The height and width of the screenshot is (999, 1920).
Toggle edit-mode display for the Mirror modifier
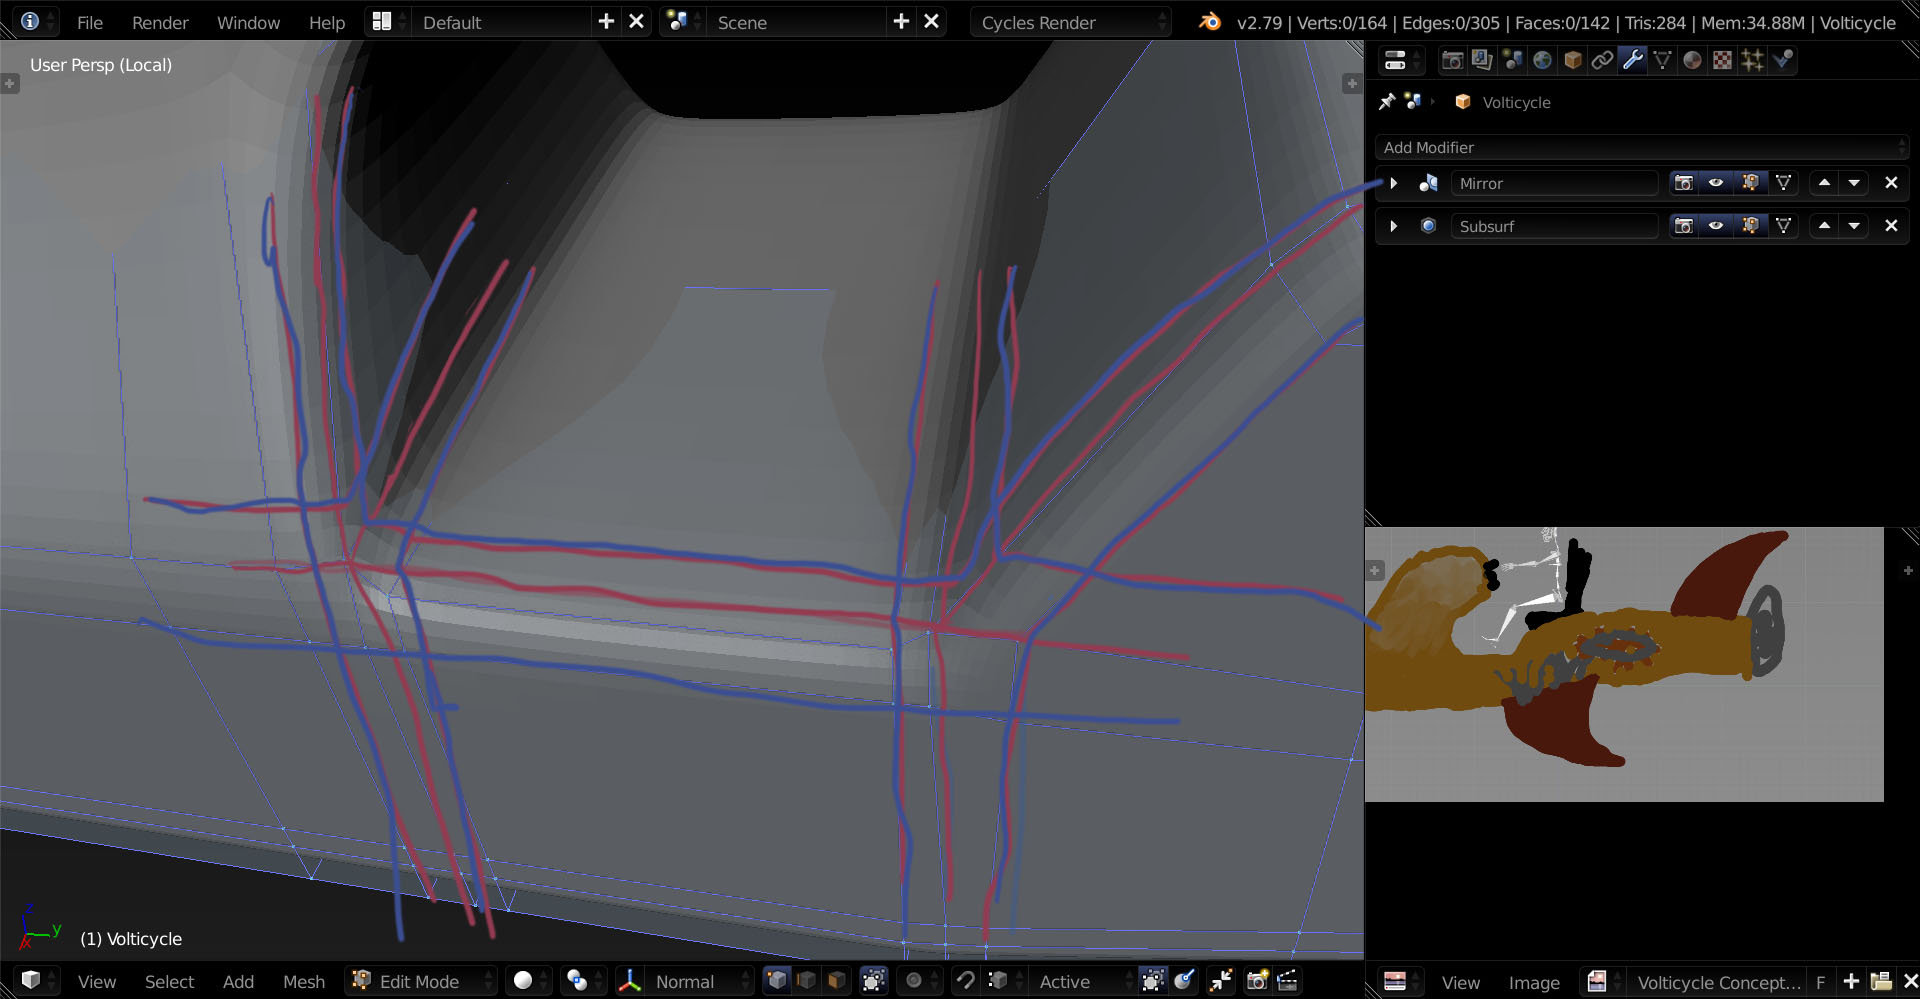(1750, 183)
